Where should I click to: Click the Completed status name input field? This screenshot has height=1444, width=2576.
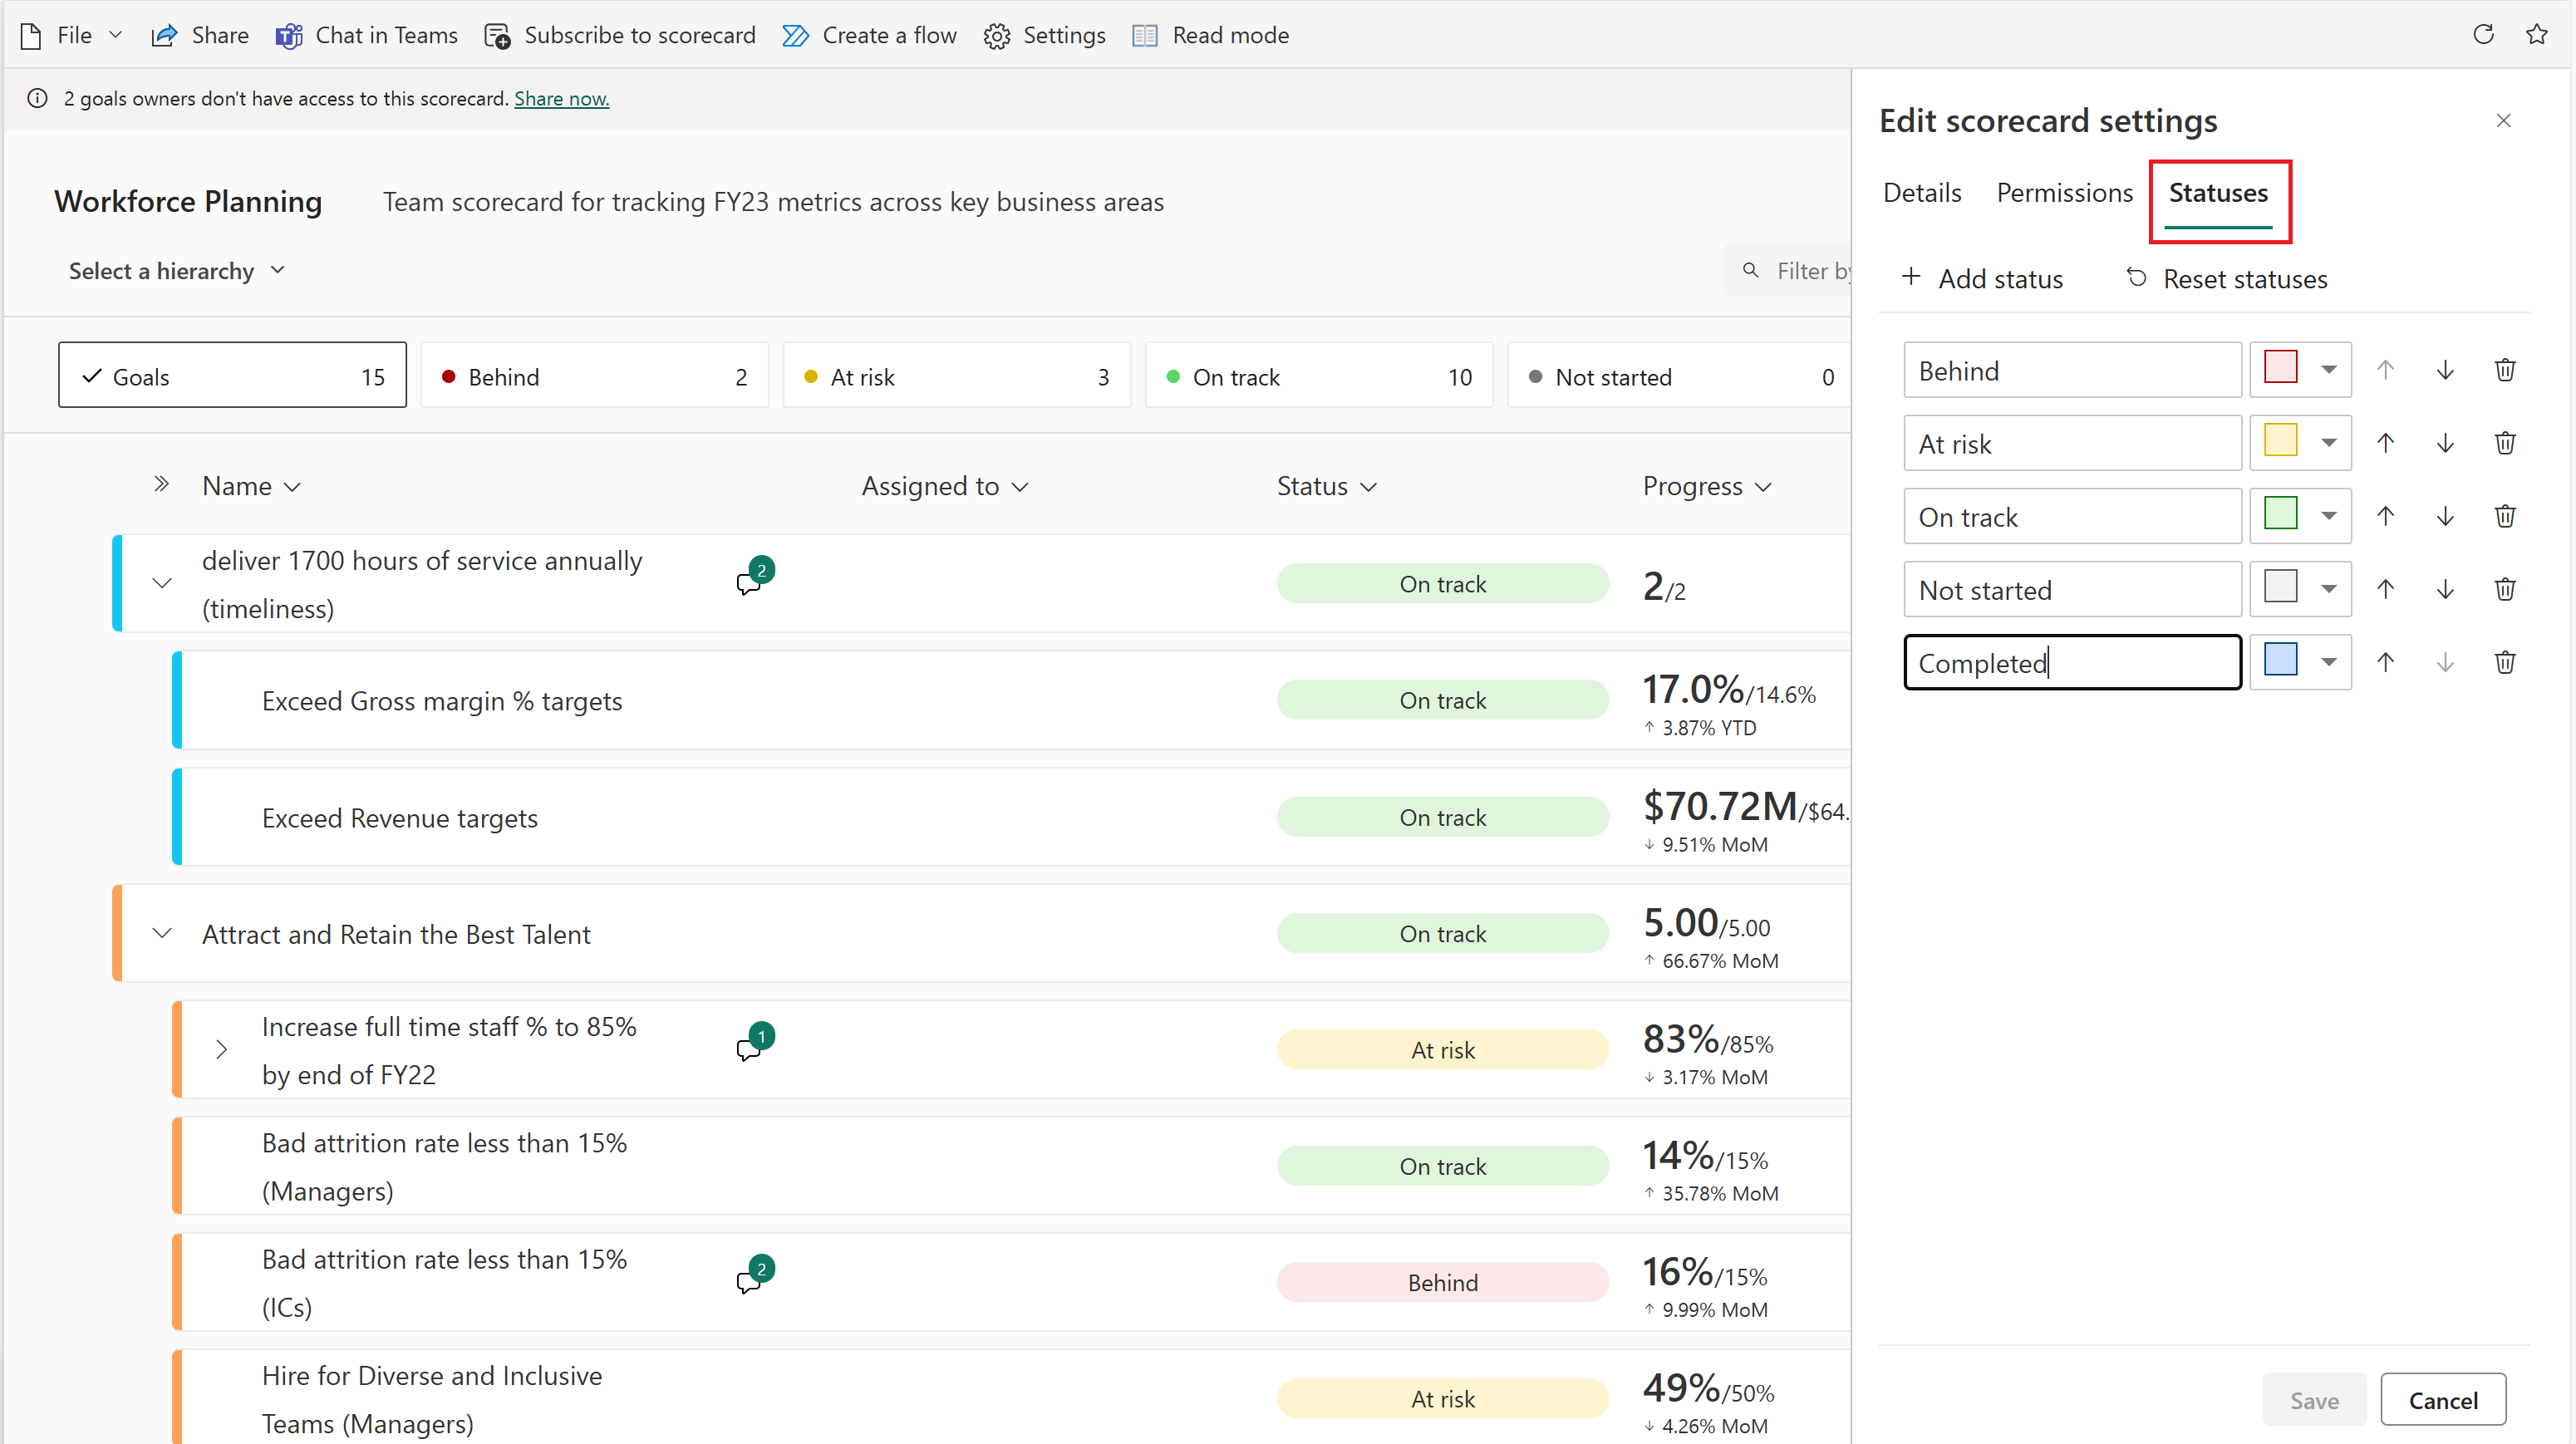[x=2072, y=662]
